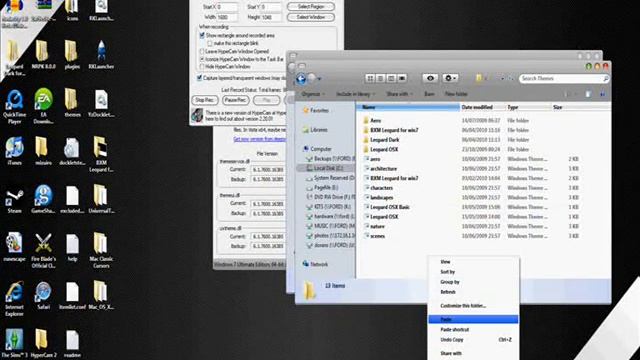Image resolution: width=640 pixels, height=360 pixels.
Task: Click the Search Themes field
Action: pyautogui.click(x=563, y=78)
